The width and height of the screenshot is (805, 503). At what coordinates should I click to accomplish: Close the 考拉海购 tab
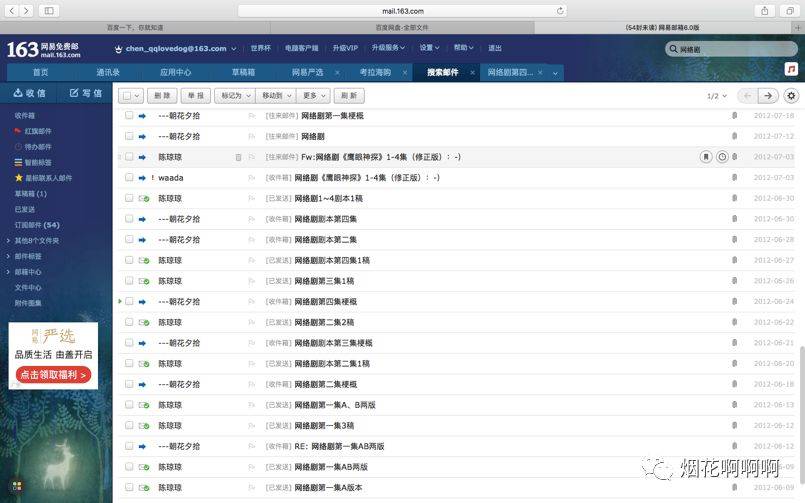tap(405, 72)
